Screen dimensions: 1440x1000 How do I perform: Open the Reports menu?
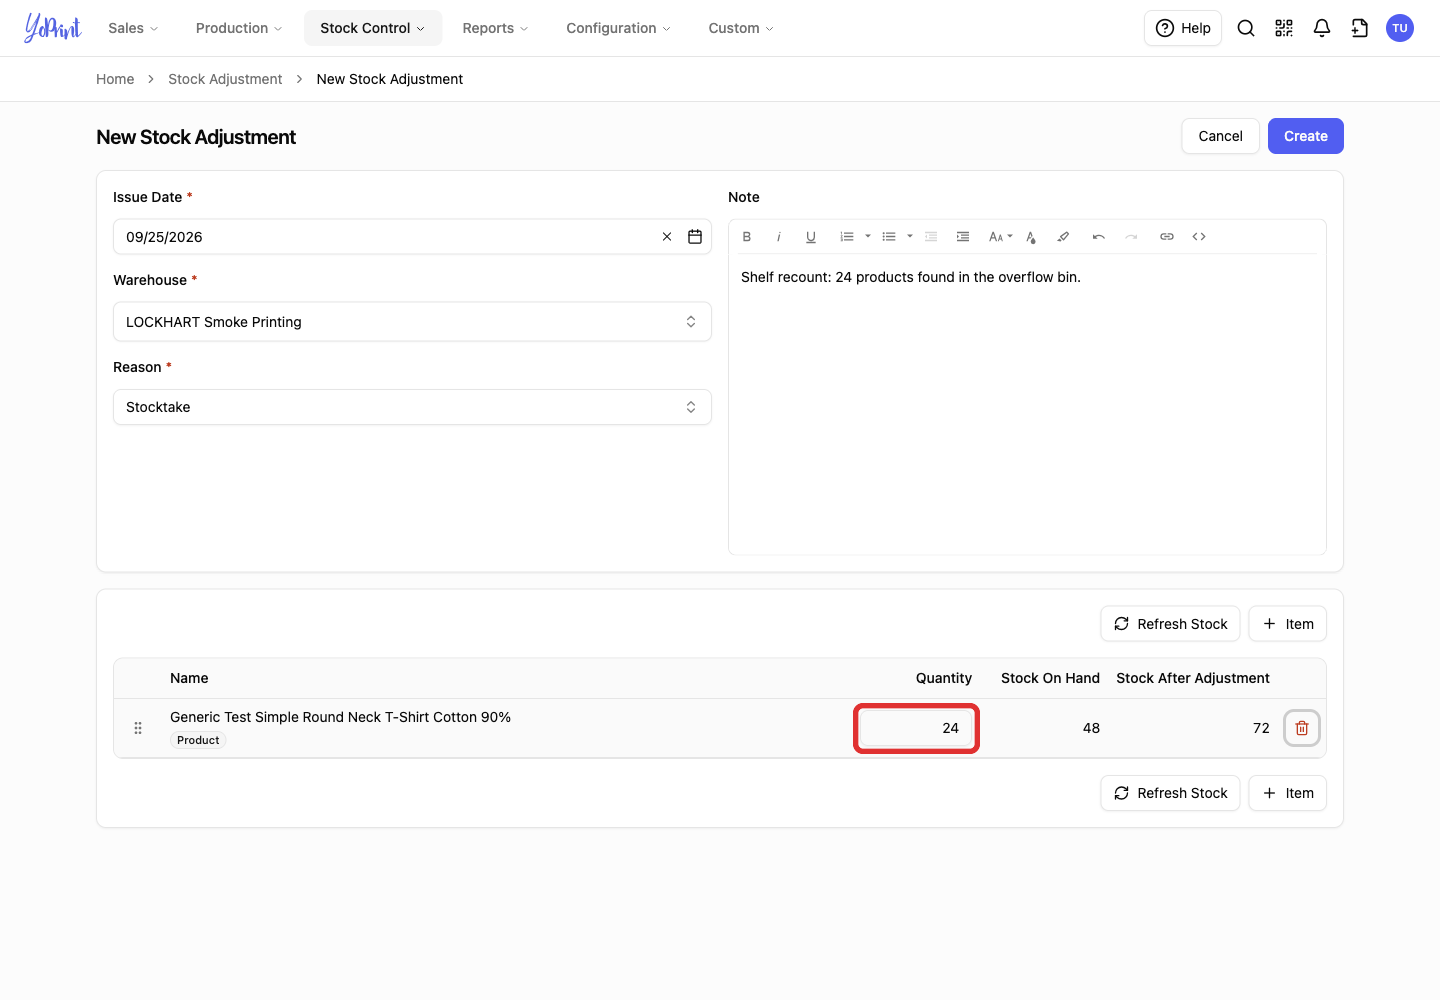point(495,28)
